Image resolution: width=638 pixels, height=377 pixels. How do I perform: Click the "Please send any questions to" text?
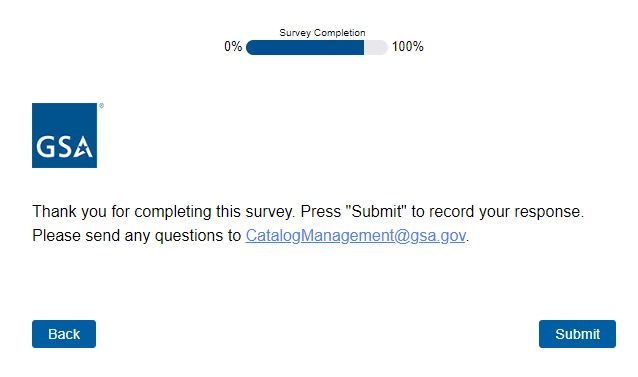click(137, 236)
